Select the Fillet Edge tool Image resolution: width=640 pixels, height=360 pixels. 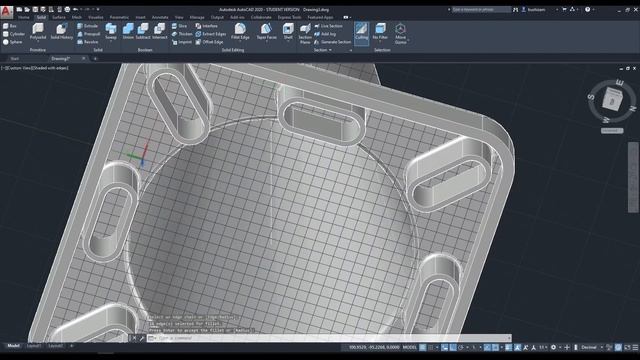pyautogui.click(x=240, y=30)
